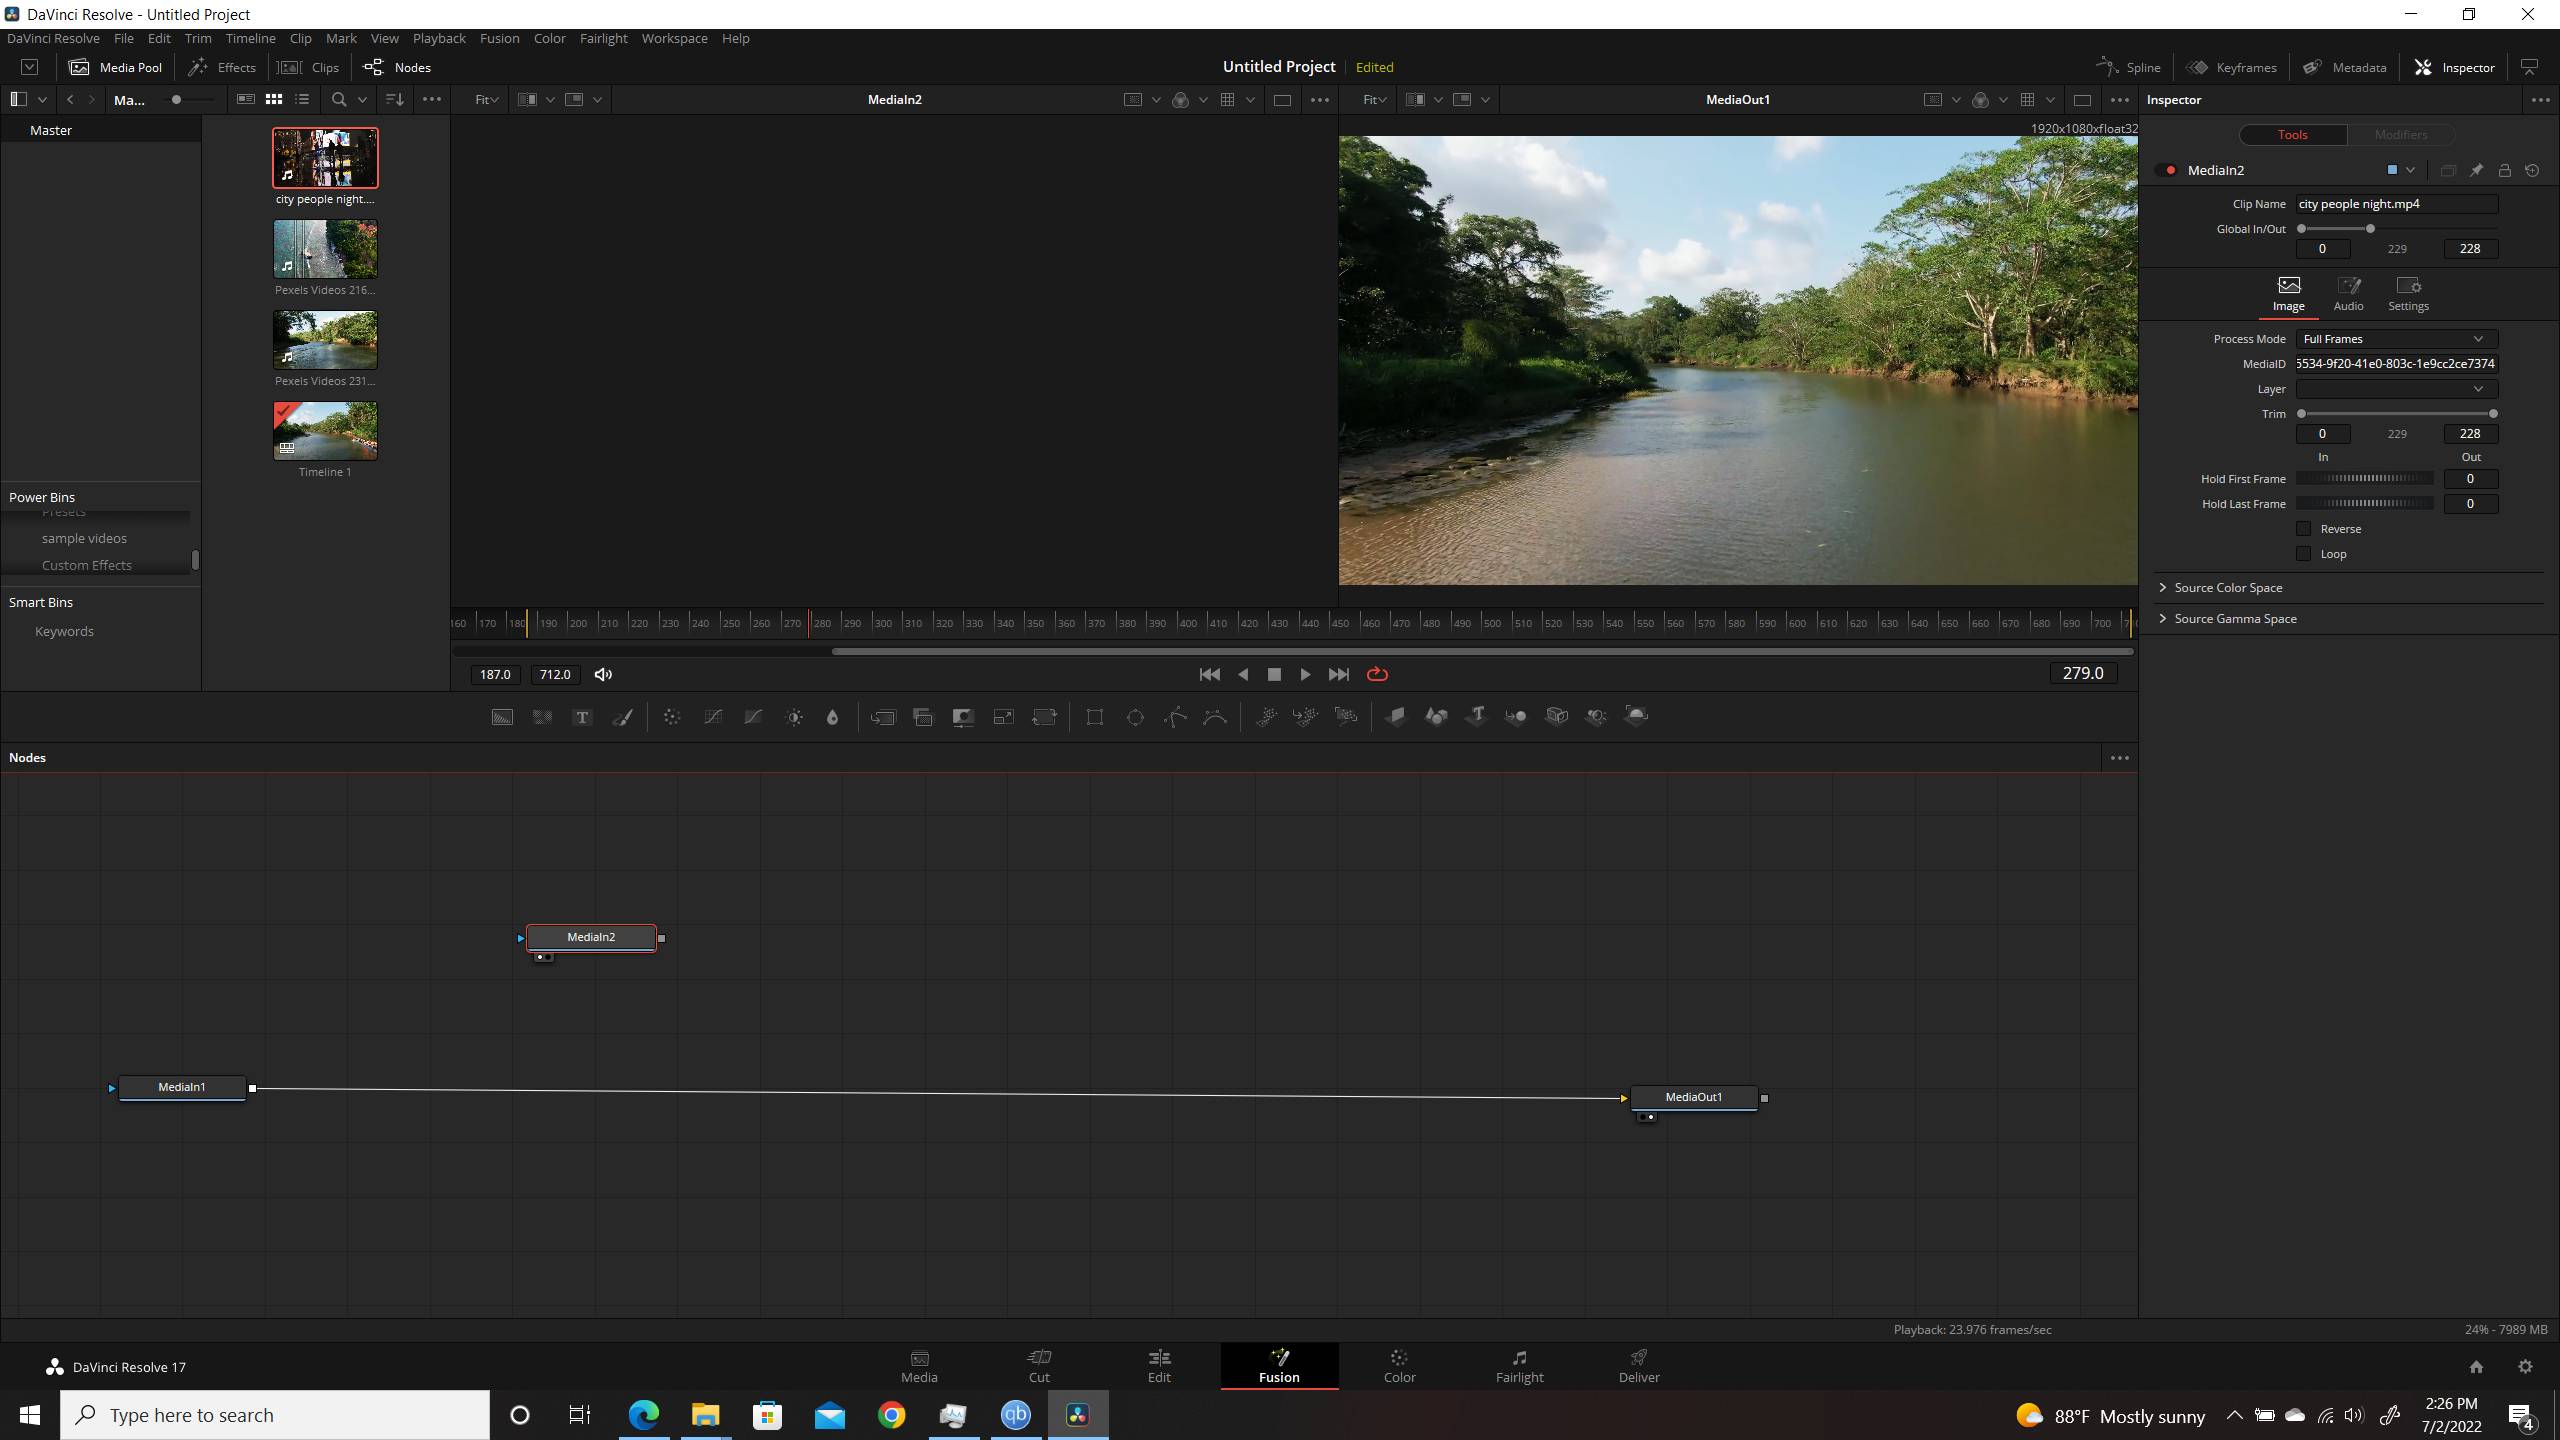This screenshot has height=1440, width=2560.
Task: Mute audio with the speaker icon
Action: point(603,675)
